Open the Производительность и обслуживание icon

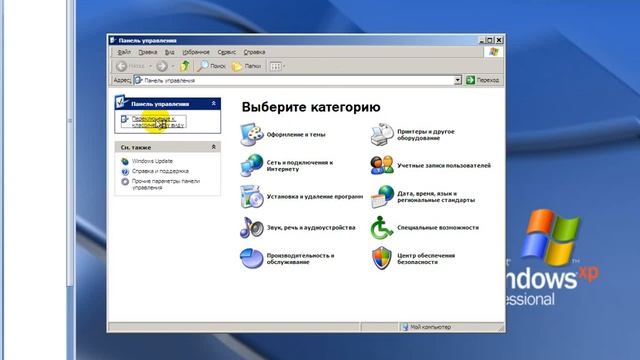(251, 258)
